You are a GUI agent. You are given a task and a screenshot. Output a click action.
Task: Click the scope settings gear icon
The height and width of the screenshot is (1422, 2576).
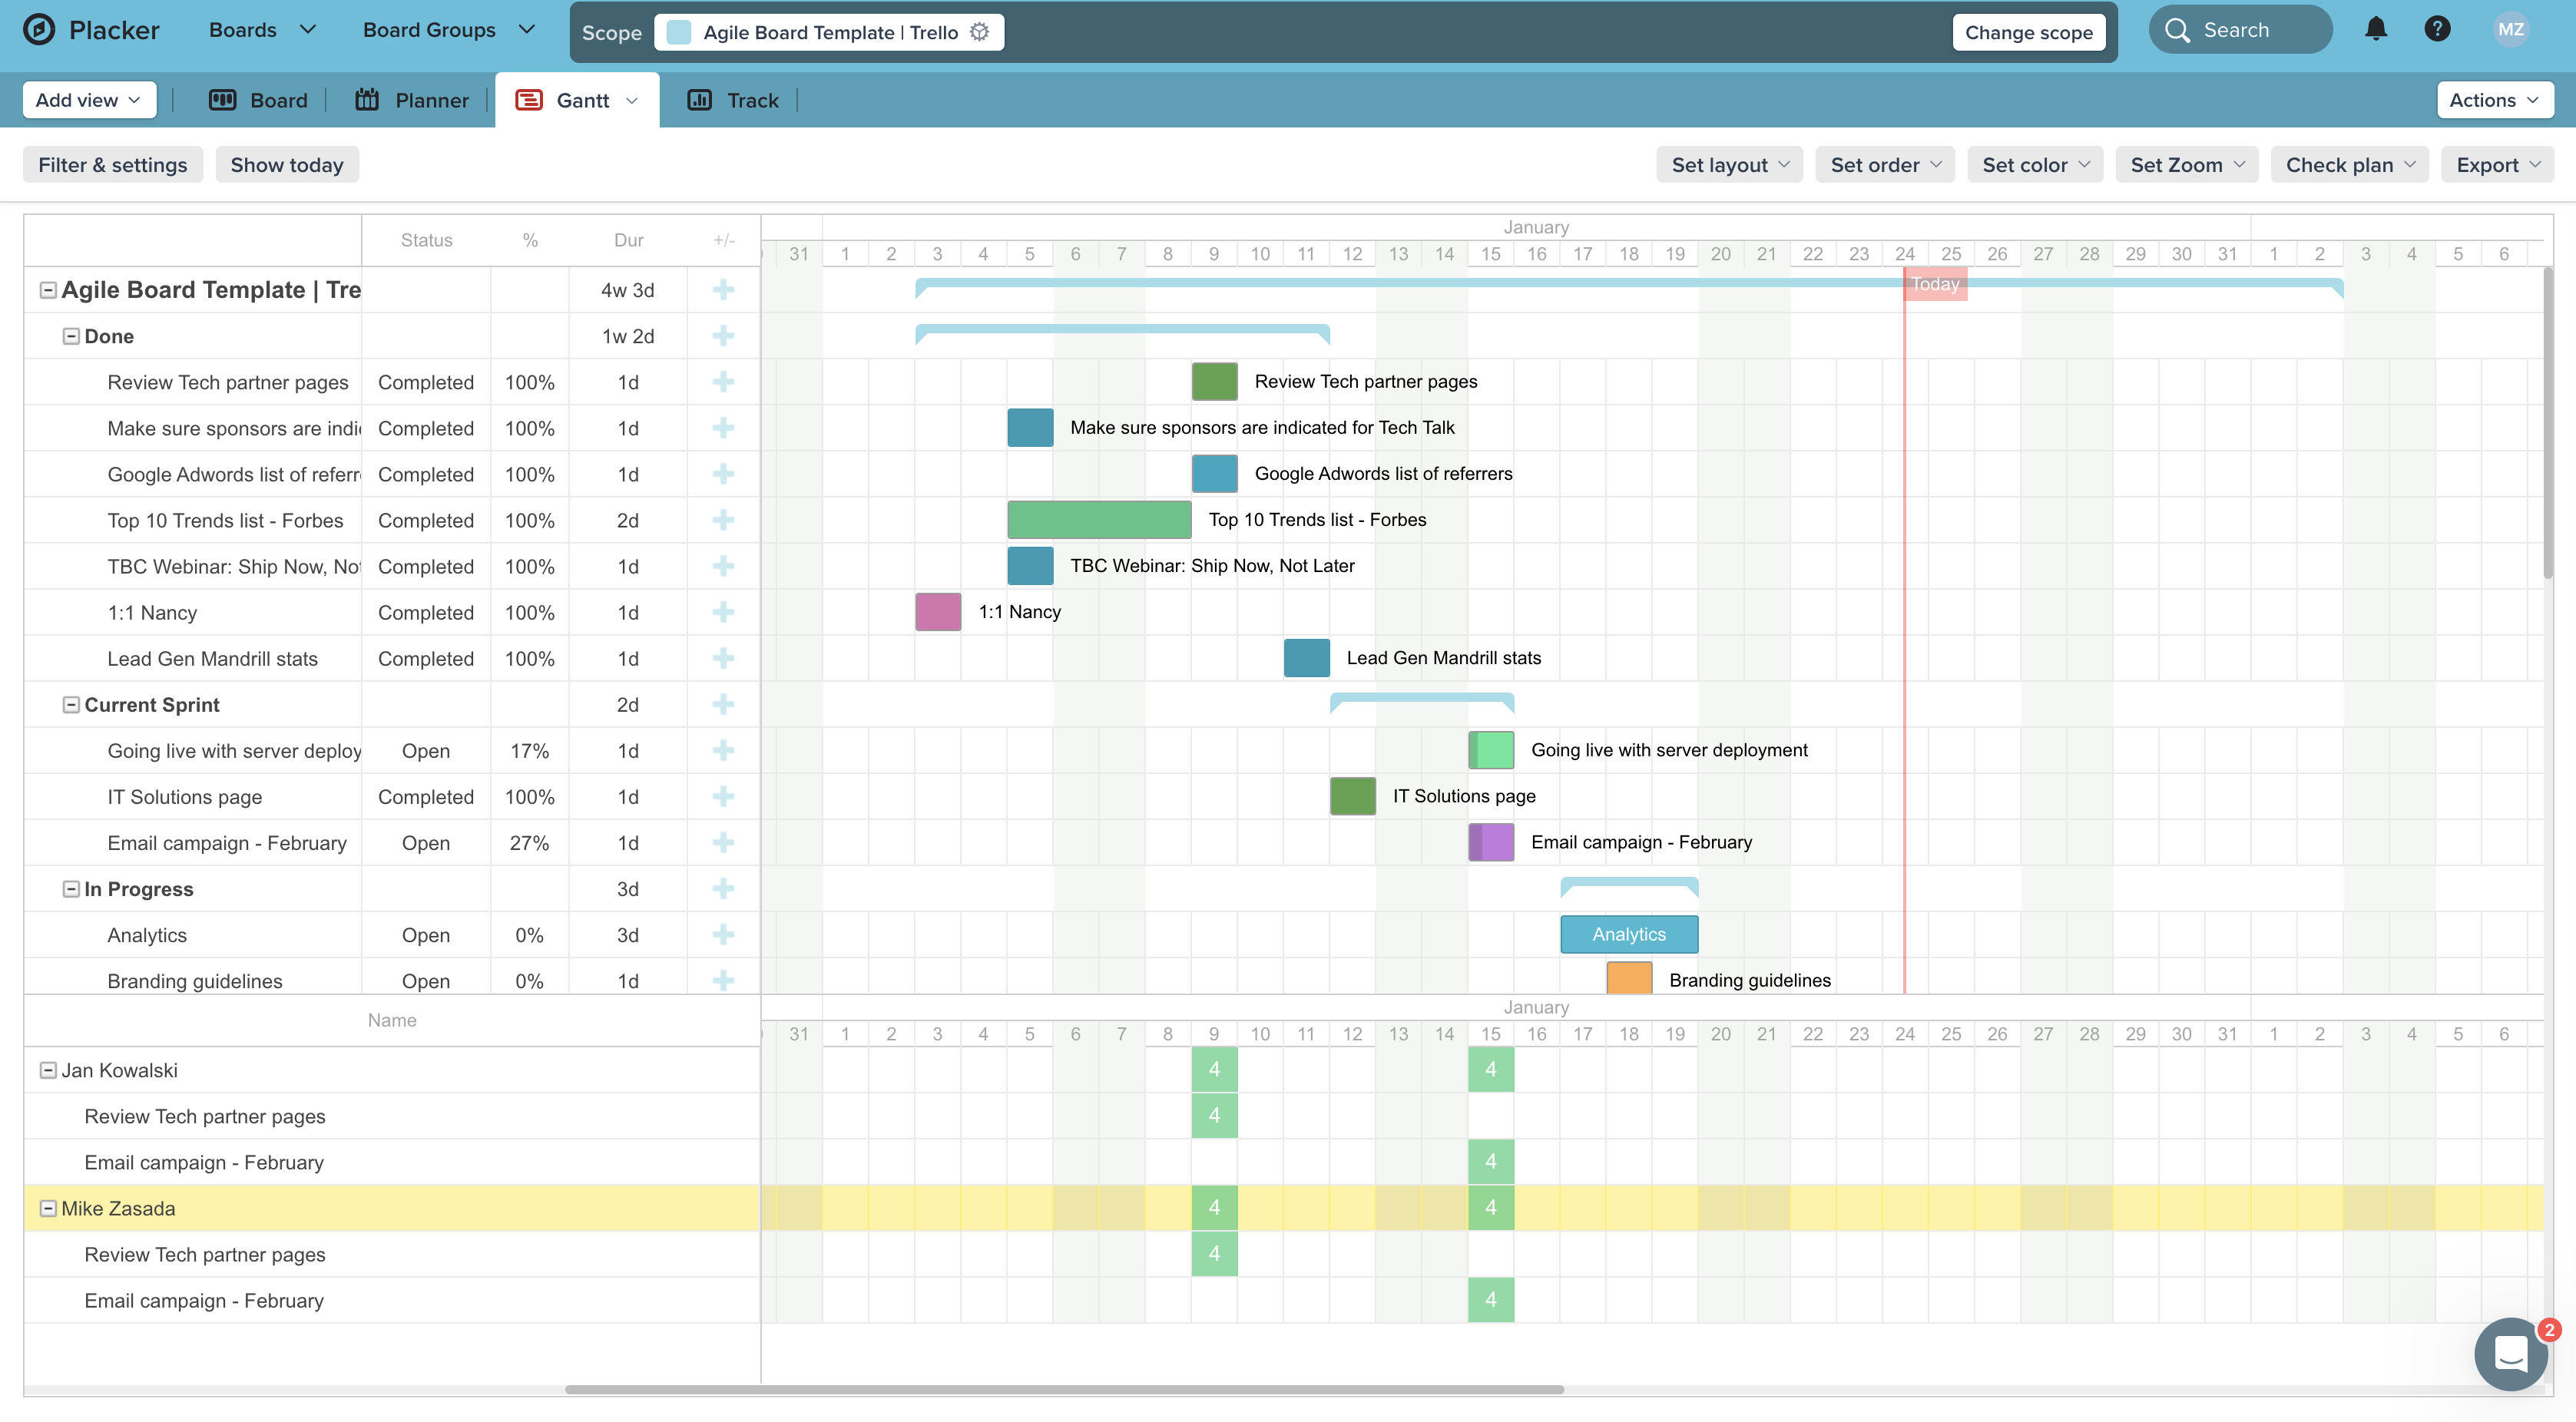click(x=980, y=32)
